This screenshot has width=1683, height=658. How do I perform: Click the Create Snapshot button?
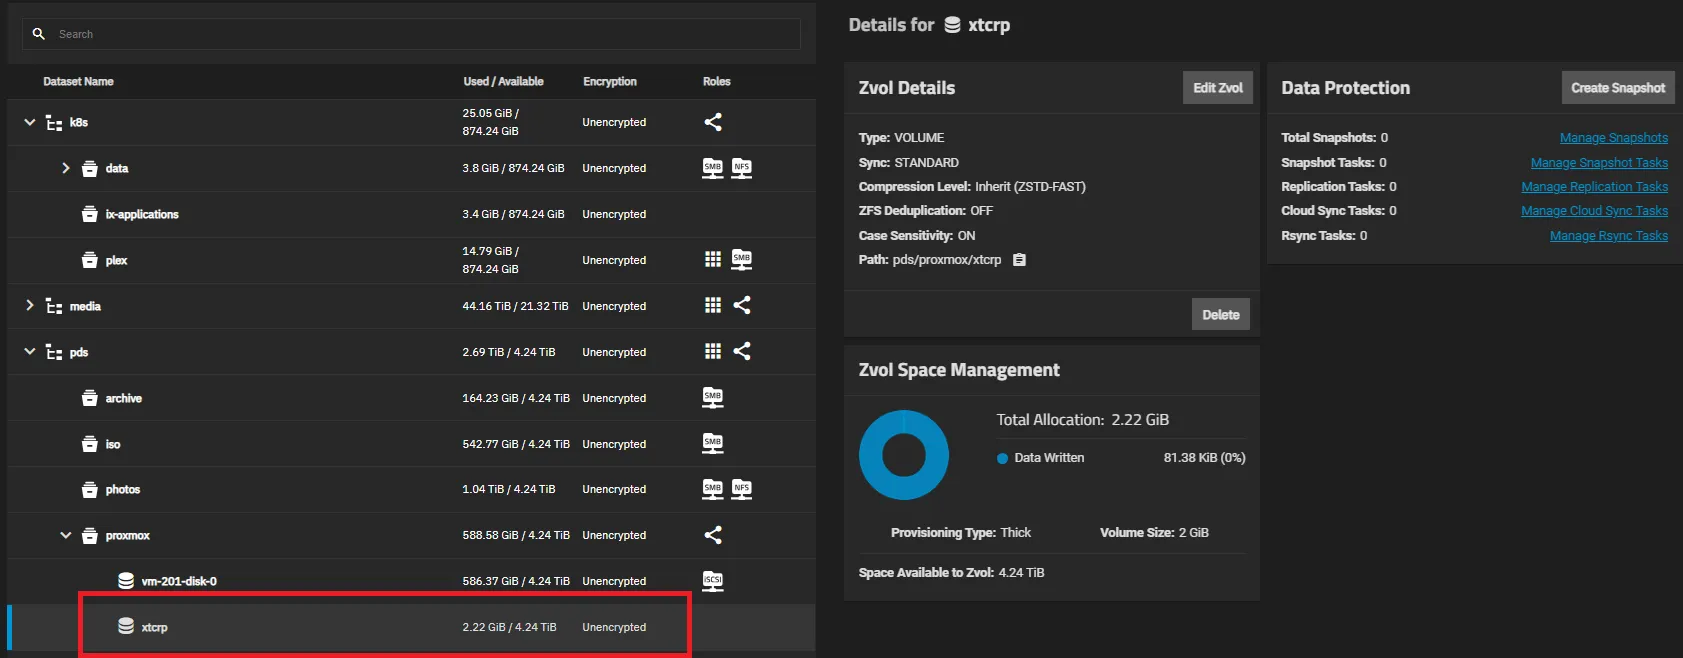click(1618, 88)
